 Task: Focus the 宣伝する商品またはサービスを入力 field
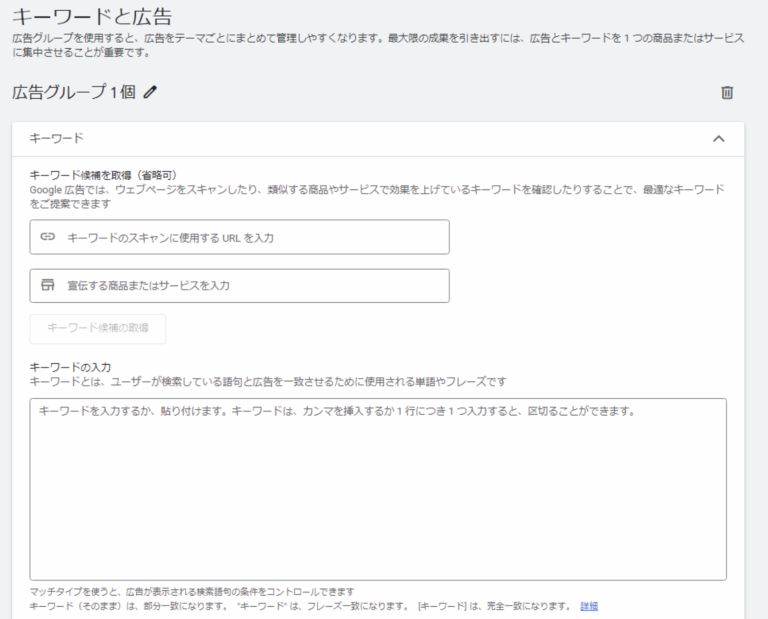(240, 286)
